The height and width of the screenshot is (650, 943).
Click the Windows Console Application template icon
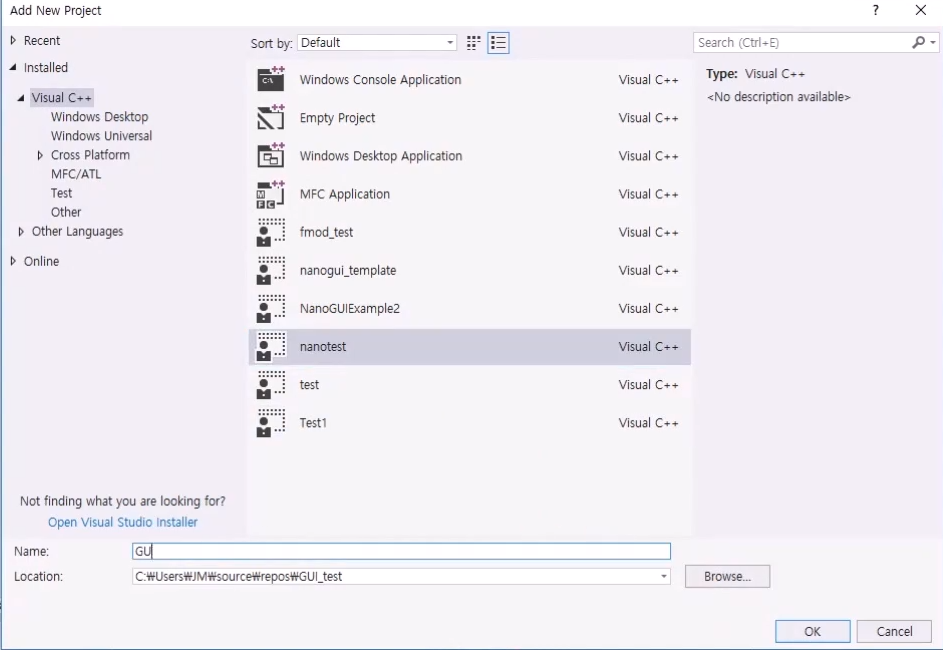[271, 79]
